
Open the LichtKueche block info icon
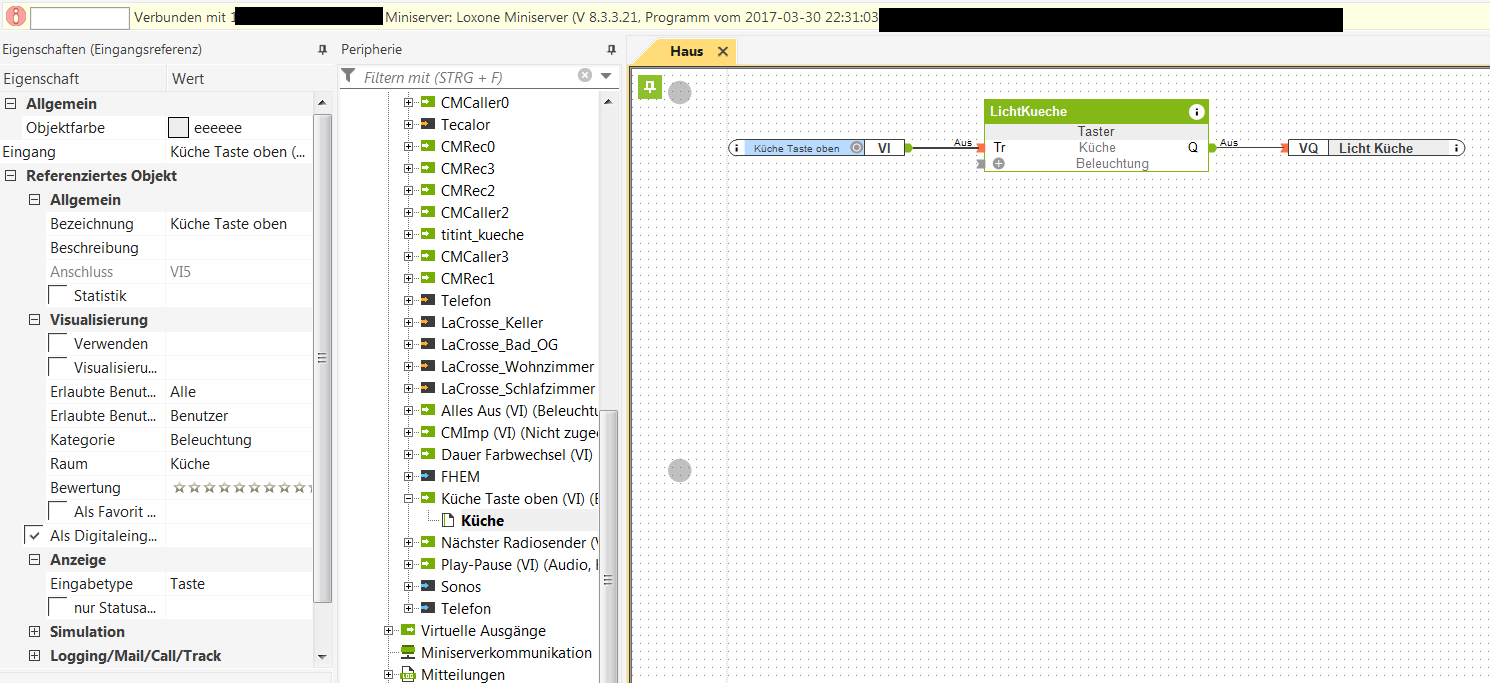1196,112
